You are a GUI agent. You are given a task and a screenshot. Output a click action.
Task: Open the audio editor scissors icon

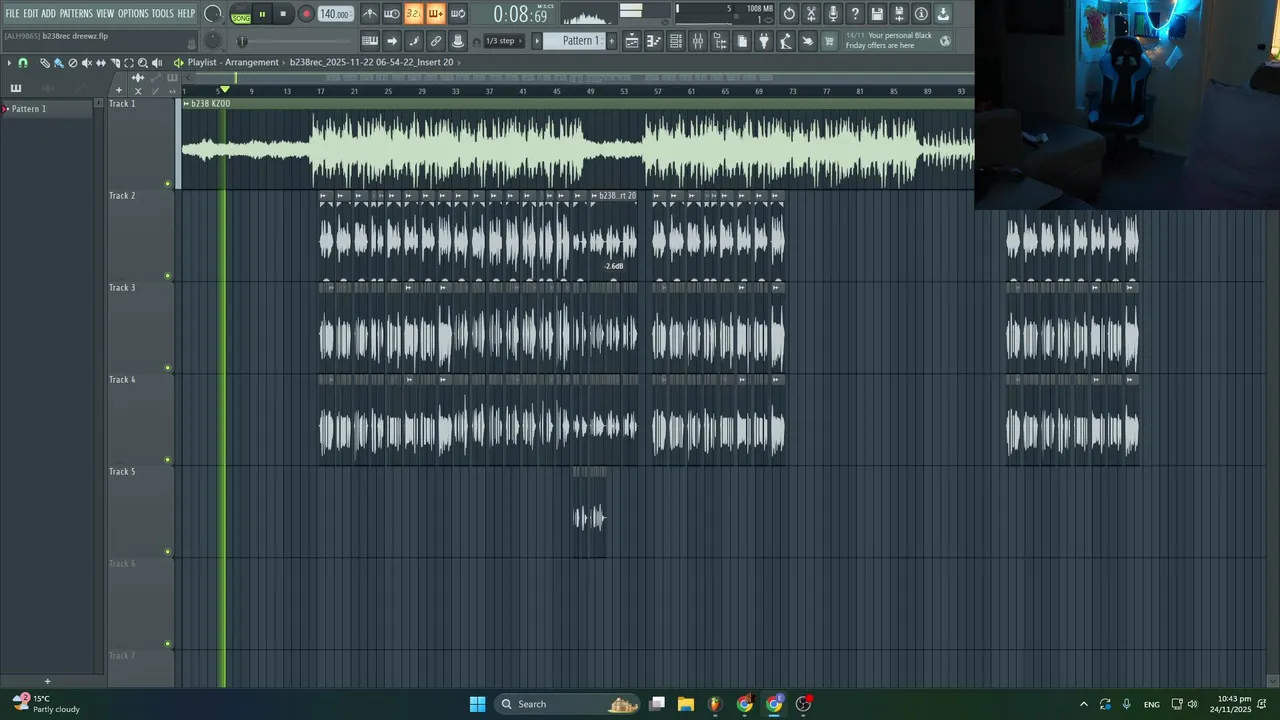pos(811,14)
